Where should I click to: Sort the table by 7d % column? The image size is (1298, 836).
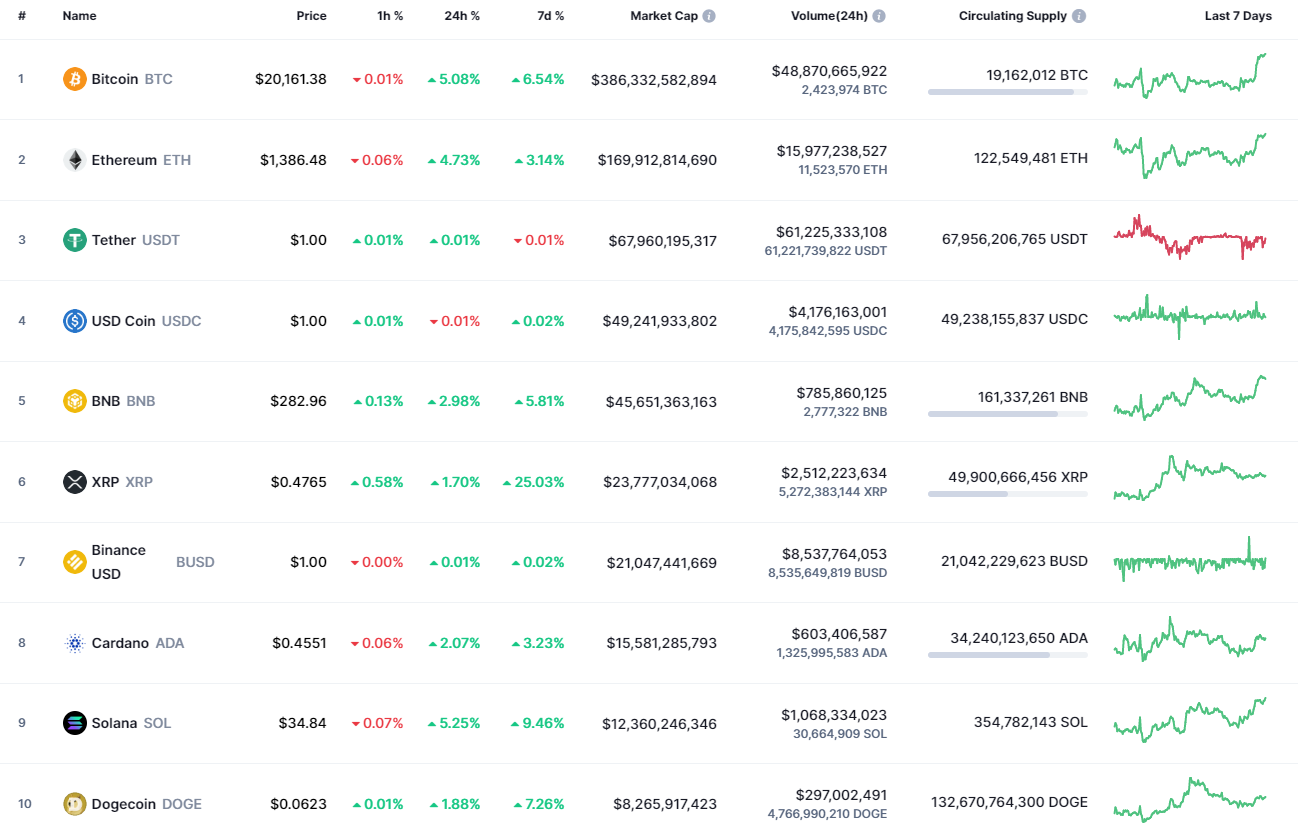tap(550, 15)
